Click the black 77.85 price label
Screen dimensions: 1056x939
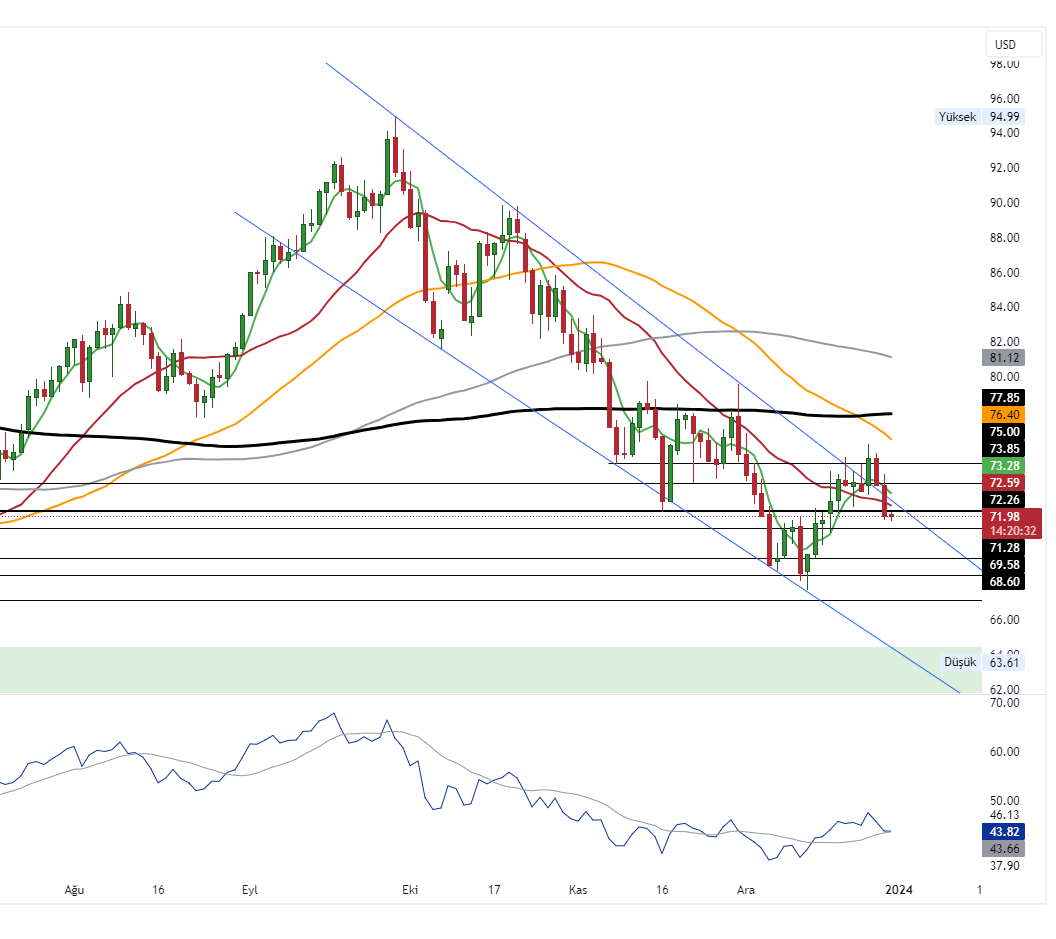(1004, 397)
